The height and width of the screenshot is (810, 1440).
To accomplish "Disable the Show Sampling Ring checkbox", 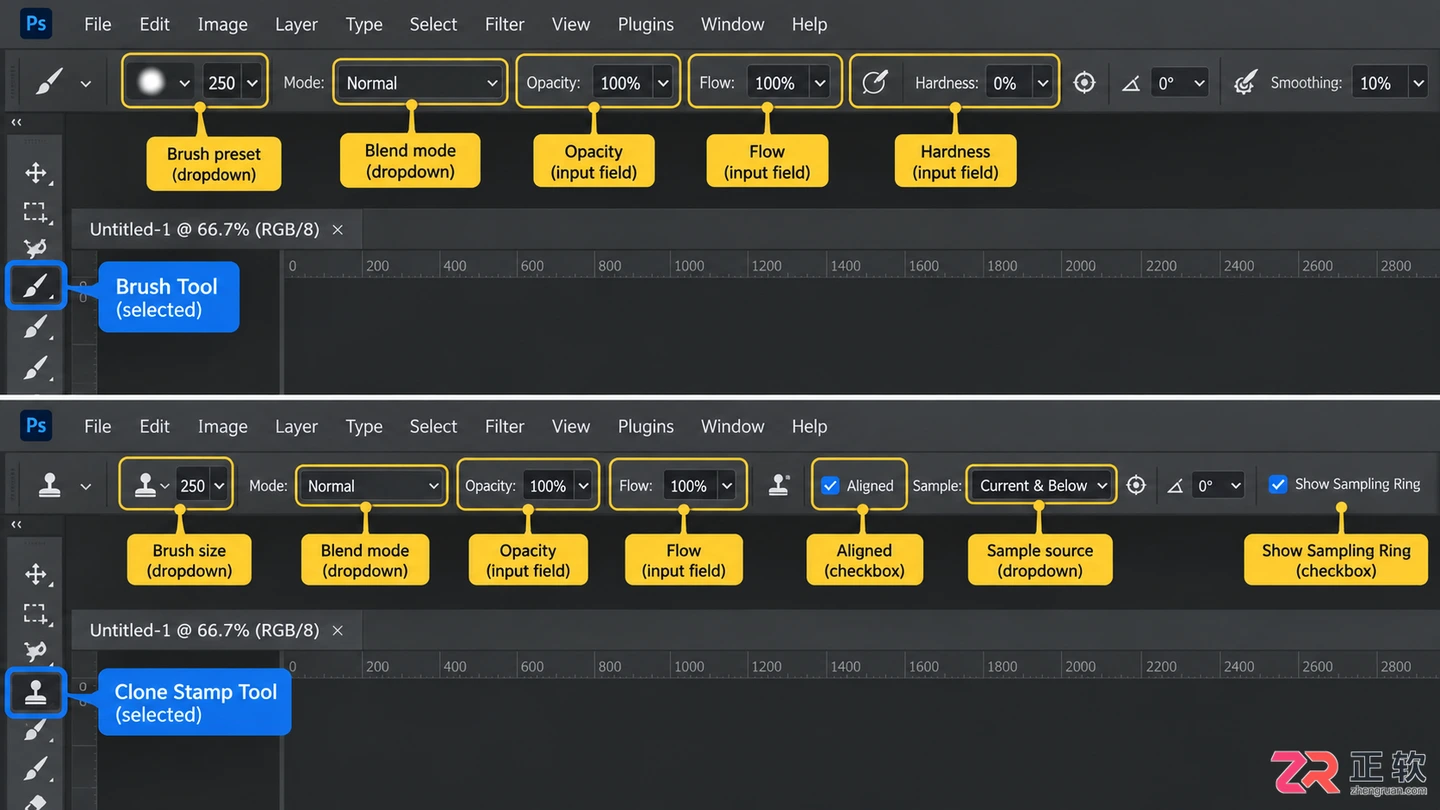I will [x=1278, y=484].
